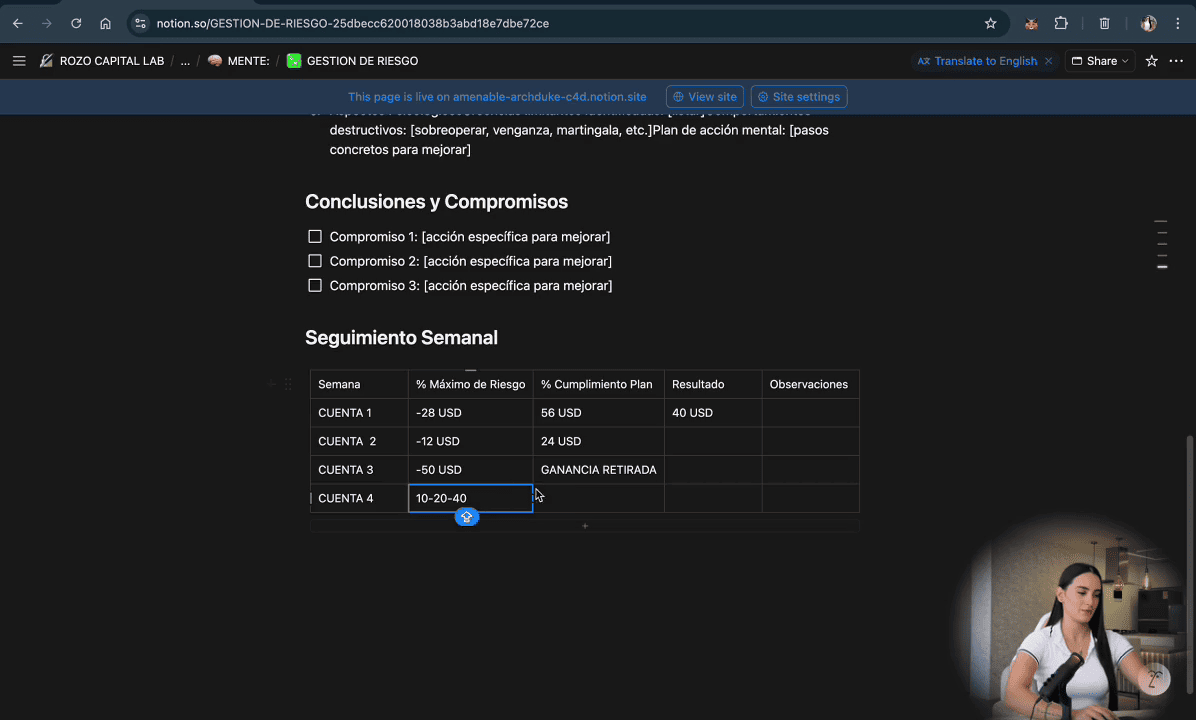1196x720 pixels.
Task: Open the three-dots page options menu
Action: [x=1176, y=61]
